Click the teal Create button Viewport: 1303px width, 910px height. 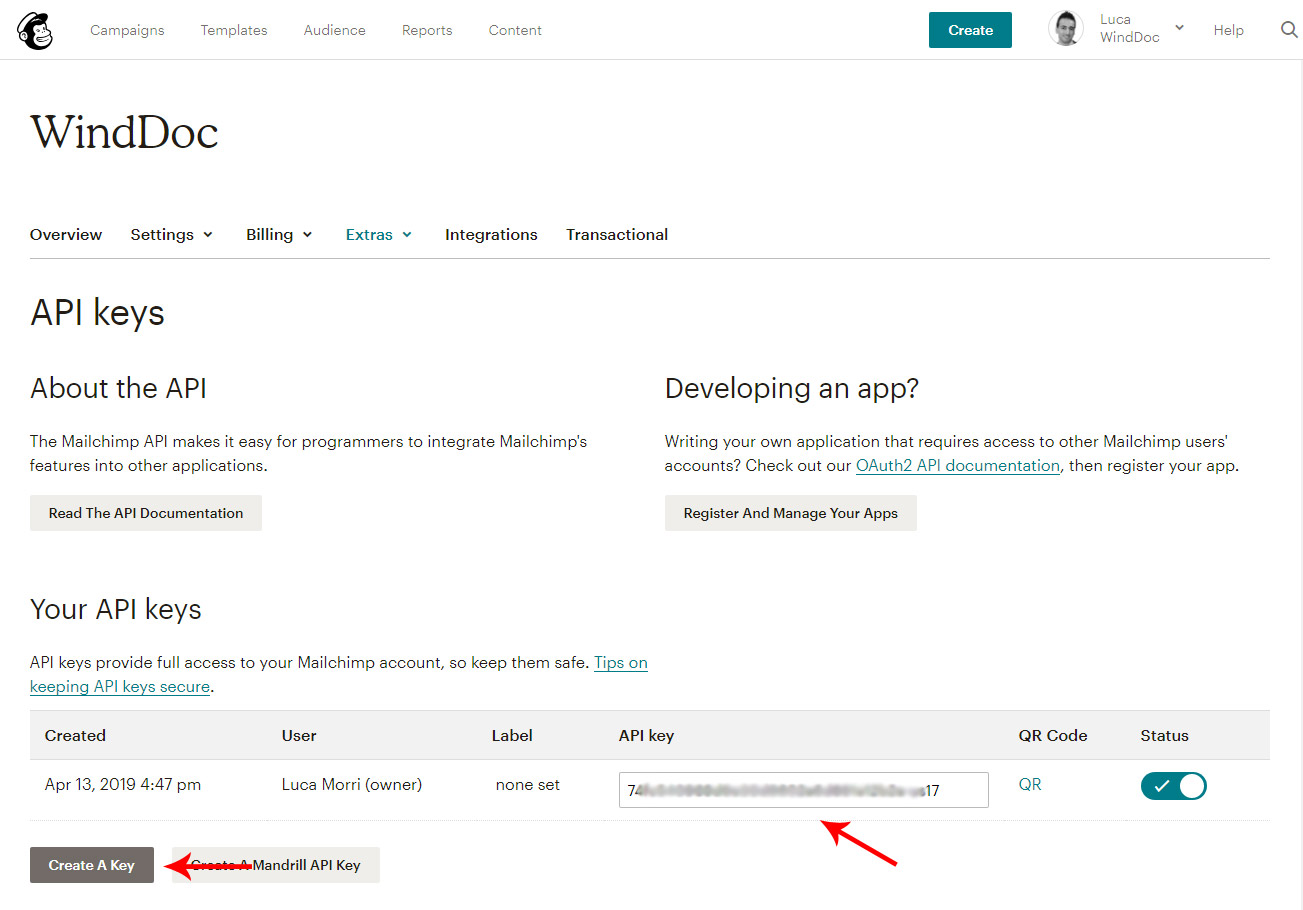[970, 30]
